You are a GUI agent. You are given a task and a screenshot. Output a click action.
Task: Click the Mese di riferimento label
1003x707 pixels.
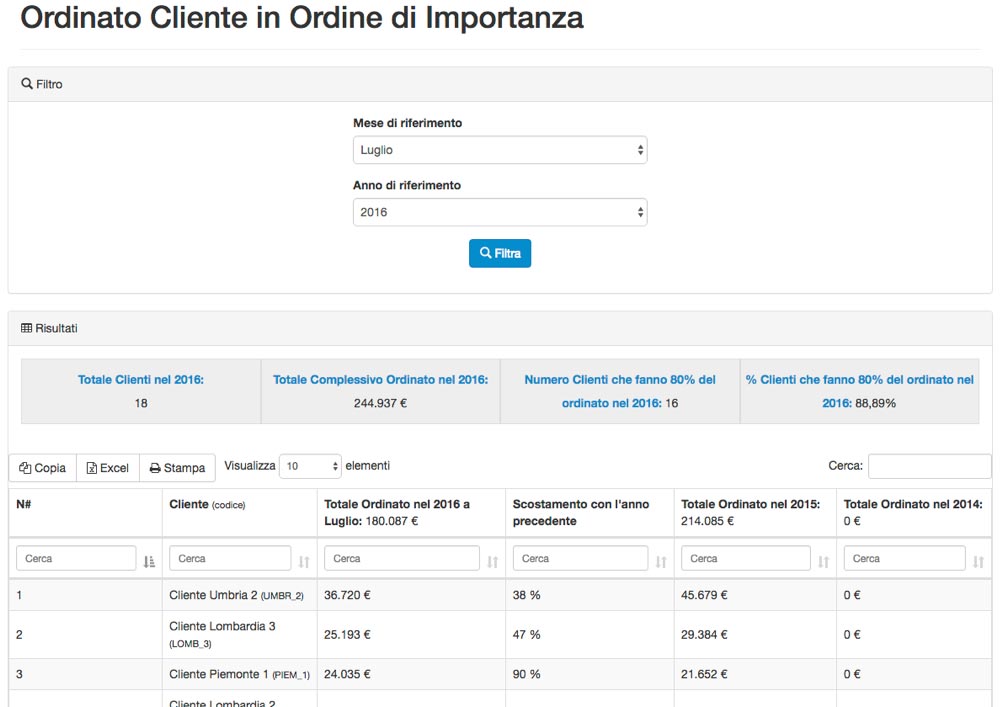click(x=407, y=123)
